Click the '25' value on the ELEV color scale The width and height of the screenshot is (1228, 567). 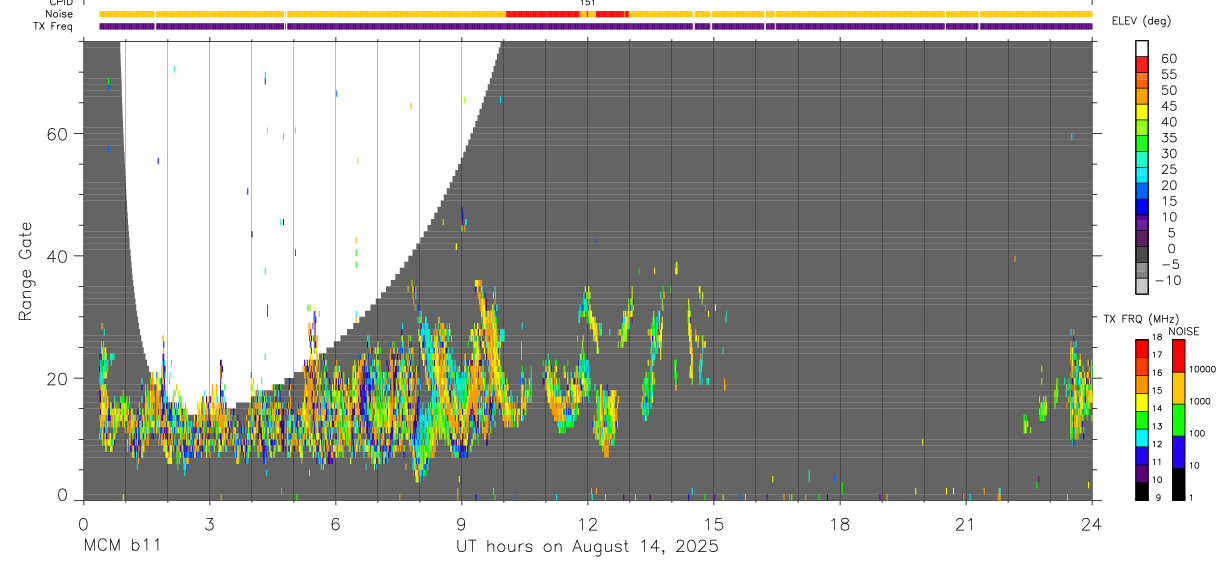[x=1168, y=169]
